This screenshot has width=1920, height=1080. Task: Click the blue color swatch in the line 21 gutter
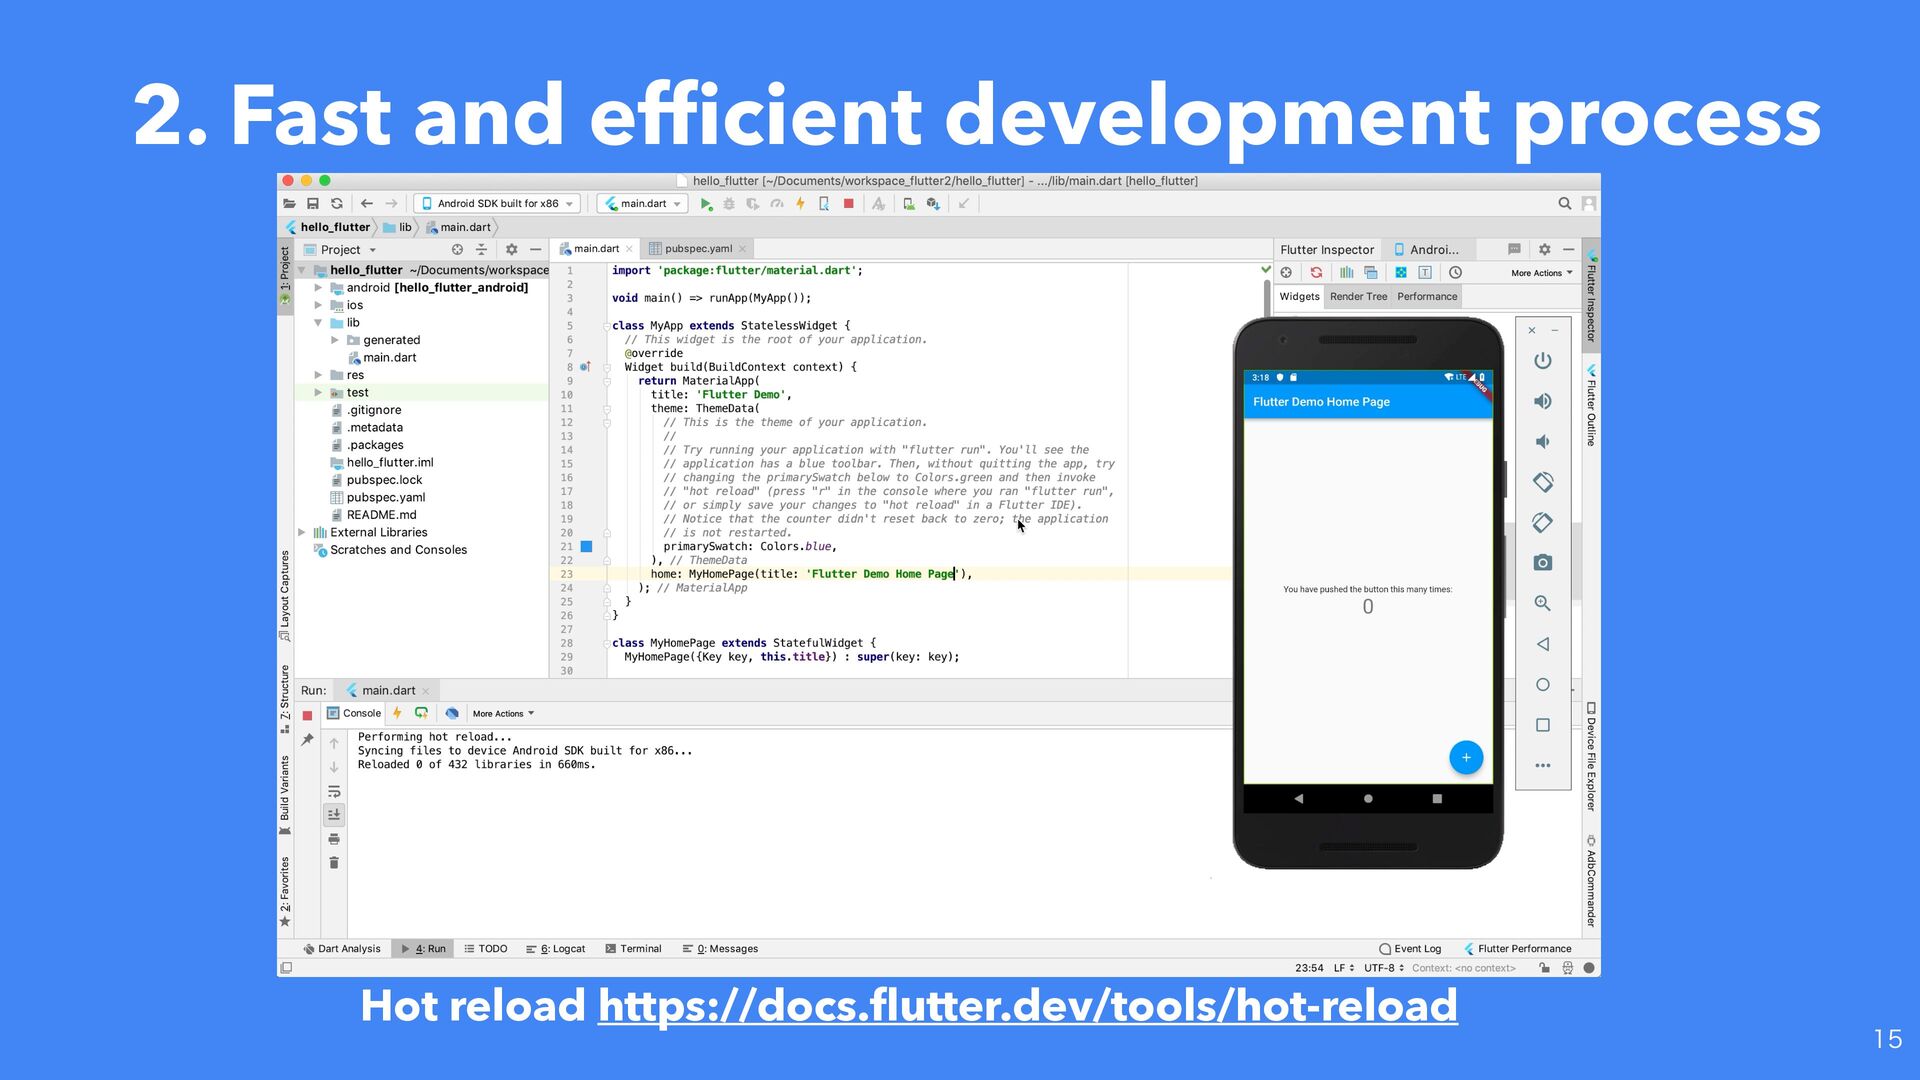pos(587,547)
